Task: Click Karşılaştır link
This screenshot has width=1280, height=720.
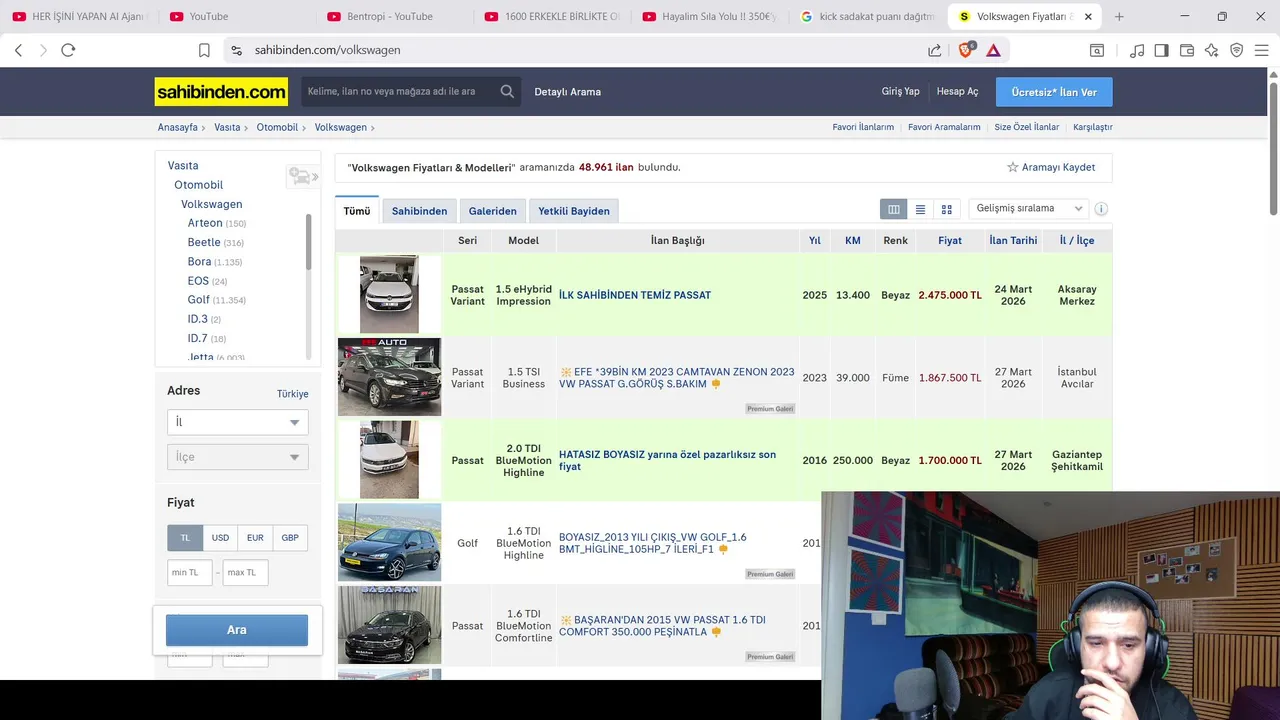Action: click(x=1093, y=127)
